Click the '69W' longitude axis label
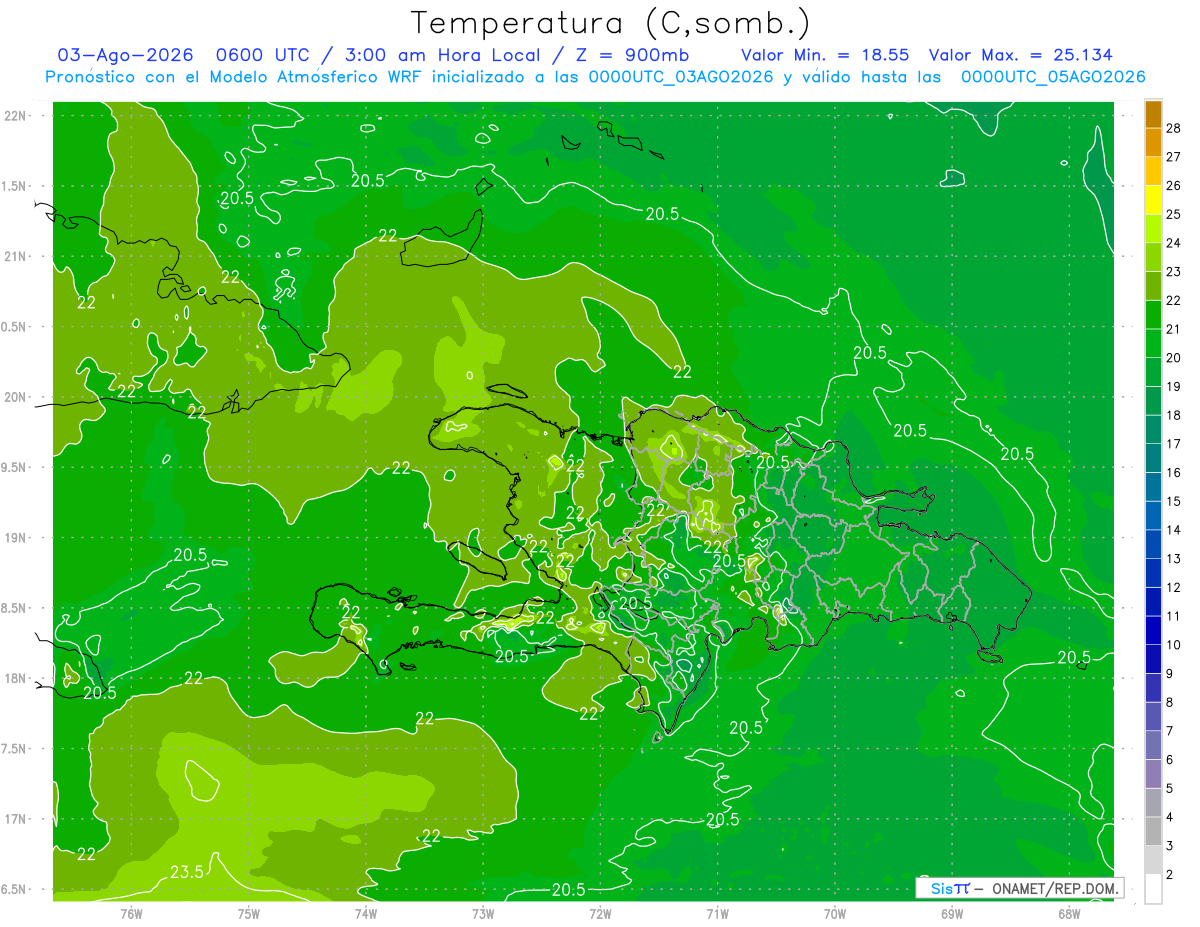This screenshot has height=927, width=1200. tap(951, 913)
